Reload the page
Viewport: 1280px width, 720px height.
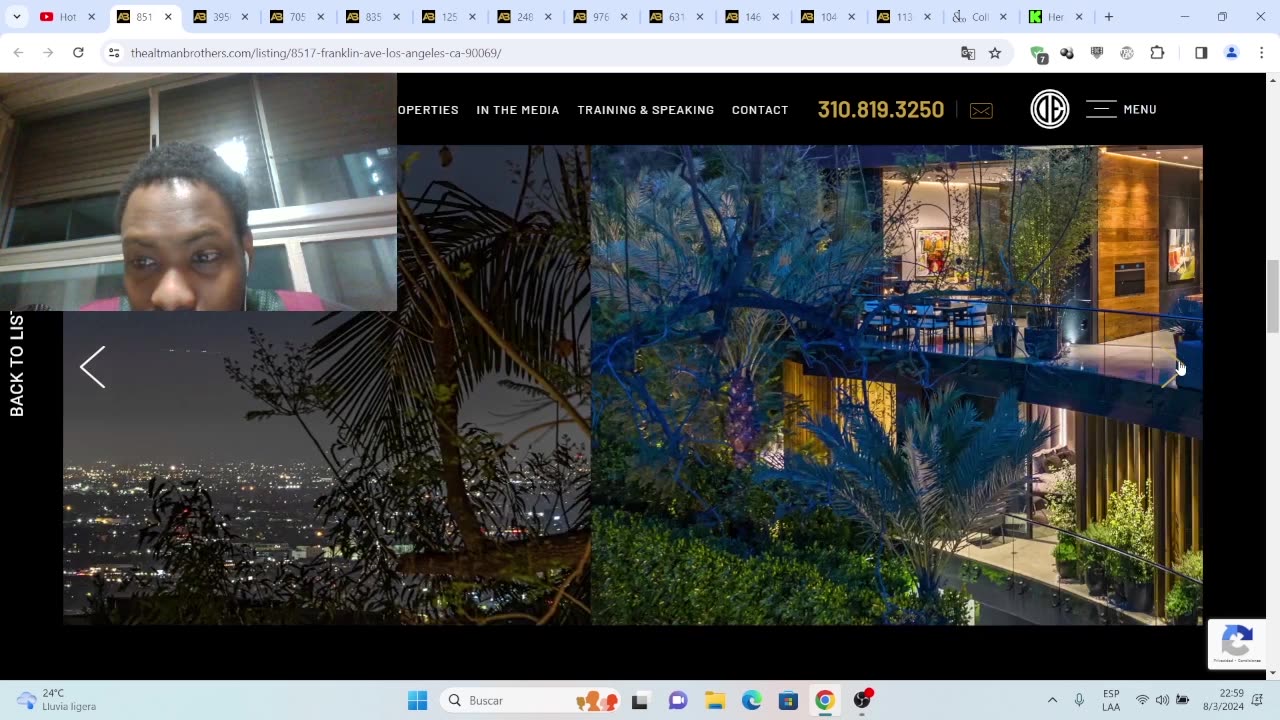78,53
